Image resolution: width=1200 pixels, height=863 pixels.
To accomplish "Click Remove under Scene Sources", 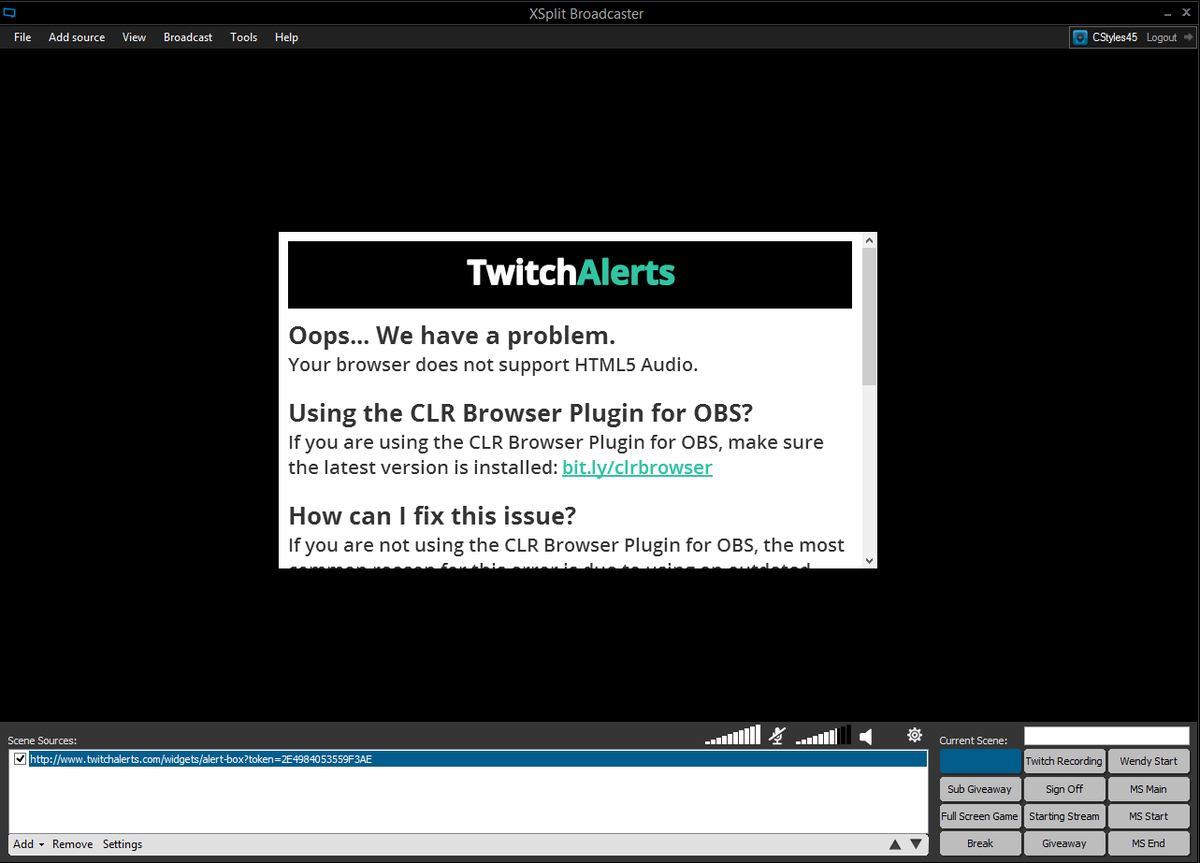I will [72, 844].
